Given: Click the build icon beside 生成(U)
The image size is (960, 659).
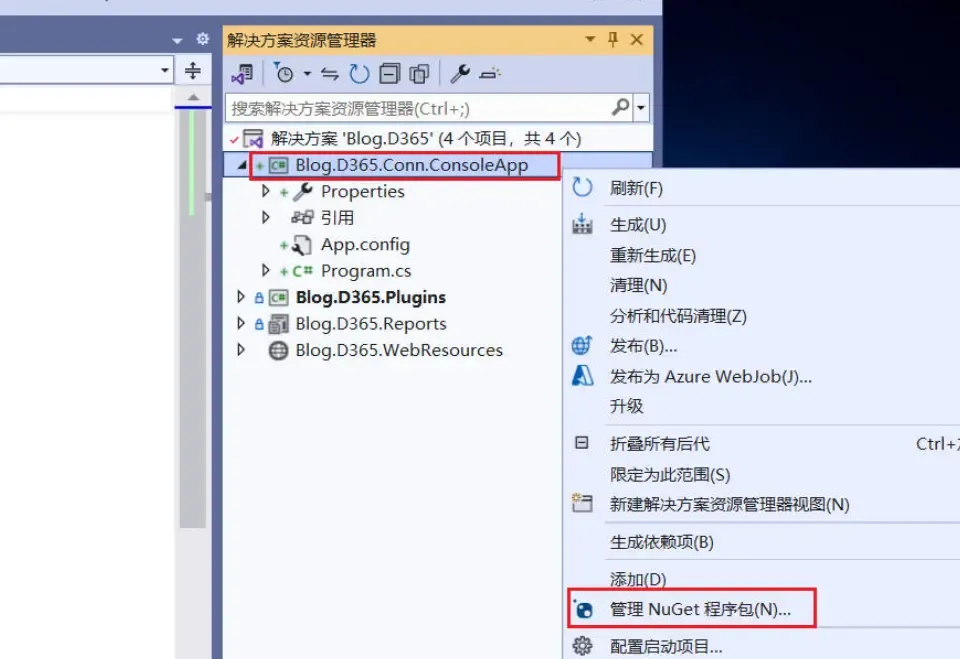Looking at the screenshot, I should tap(582, 224).
